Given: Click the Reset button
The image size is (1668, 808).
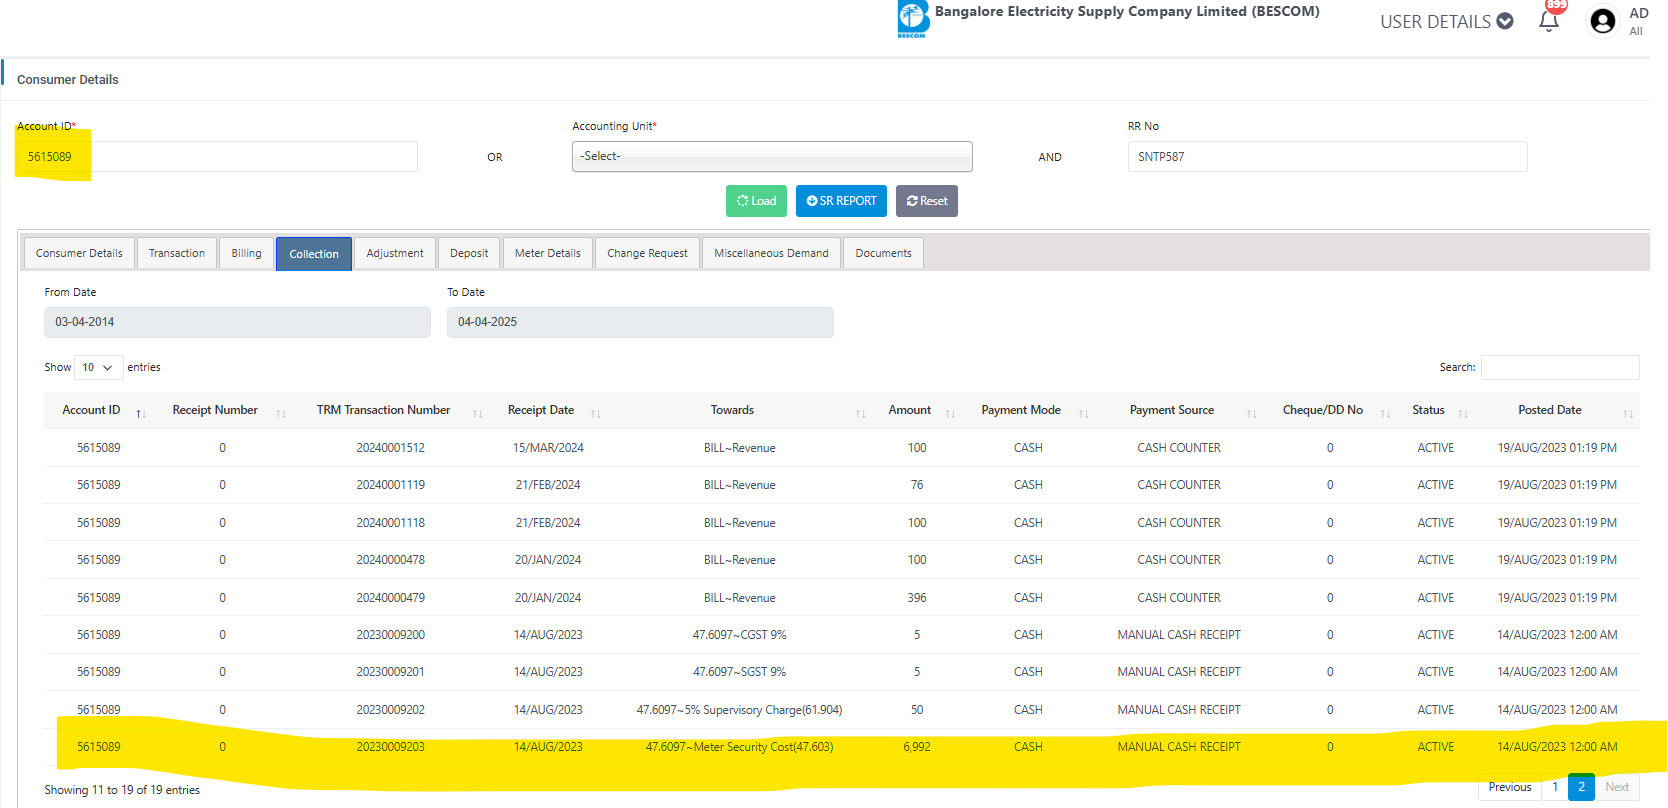Looking at the screenshot, I should click(x=927, y=201).
